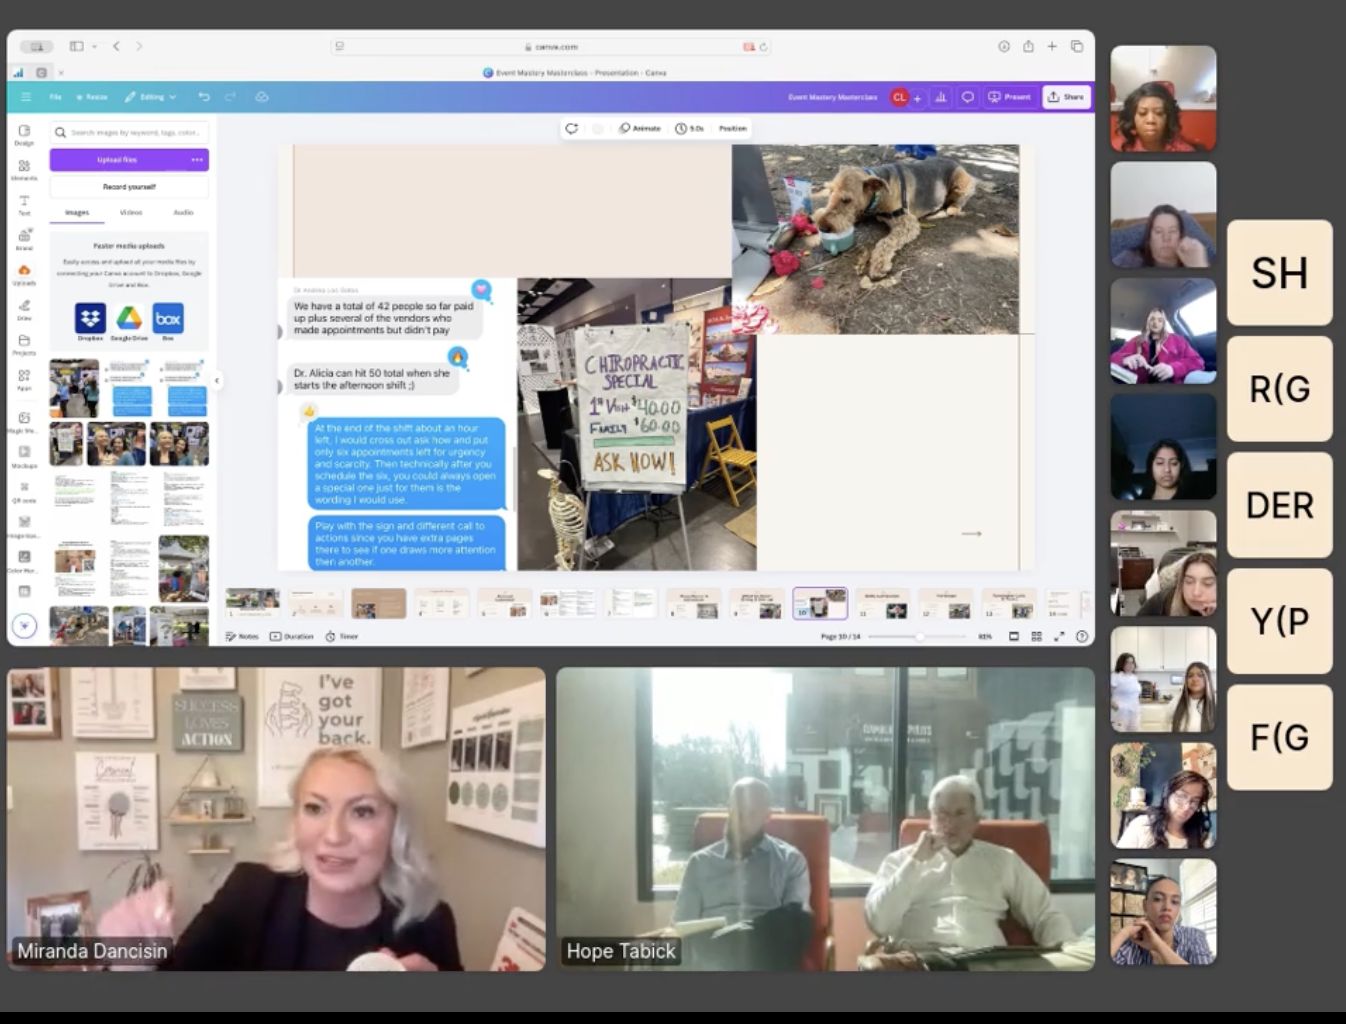This screenshot has height=1024, width=1346.
Task: Enter fullscreen with the expand icon
Action: coord(1059,636)
